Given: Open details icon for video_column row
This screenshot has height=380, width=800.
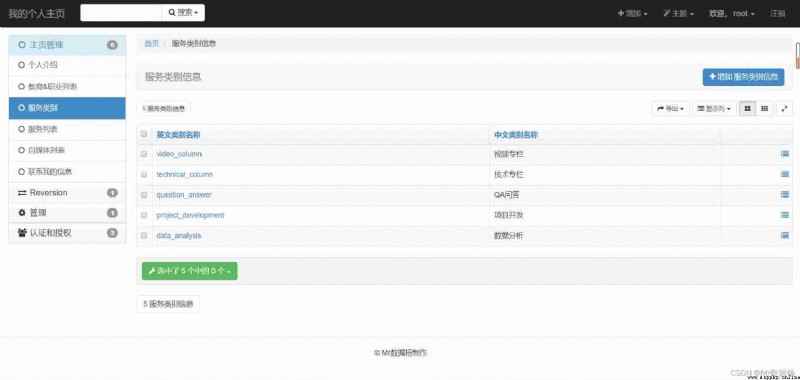Looking at the screenshot, I should coord(785,154).
